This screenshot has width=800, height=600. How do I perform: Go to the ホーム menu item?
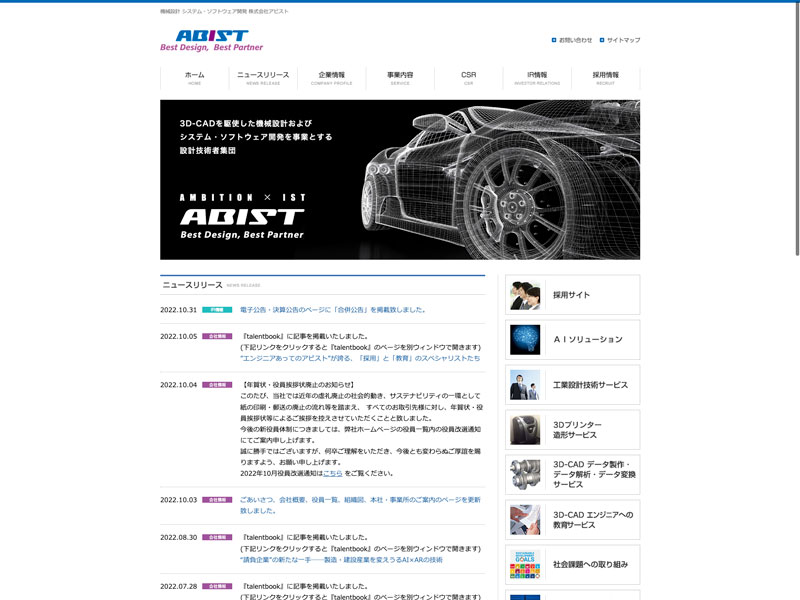coord(194,78)
